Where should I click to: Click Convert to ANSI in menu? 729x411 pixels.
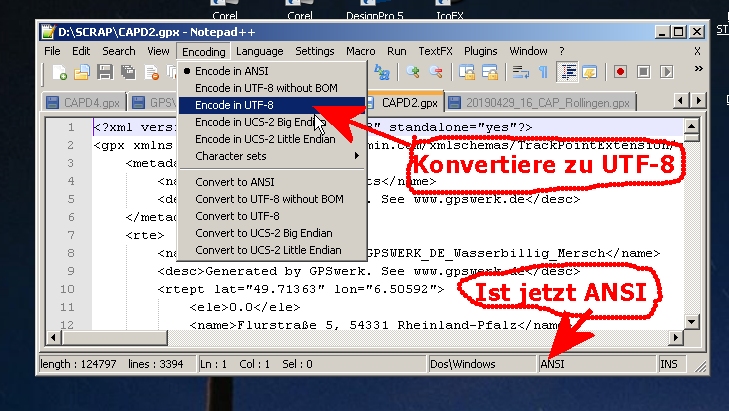(234, 182)
